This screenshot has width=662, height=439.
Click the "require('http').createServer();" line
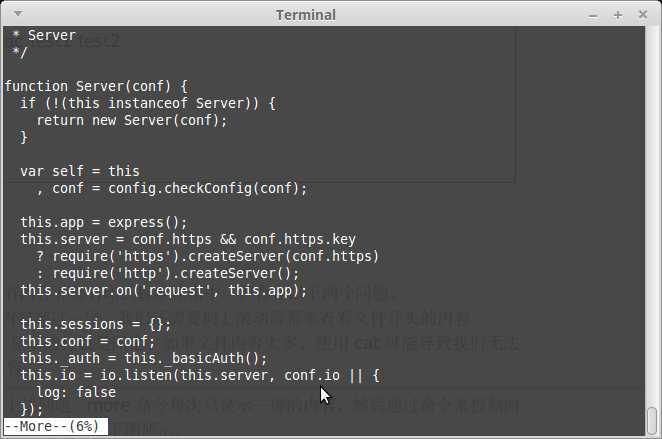pyautogui.click(x=168, y=274)
